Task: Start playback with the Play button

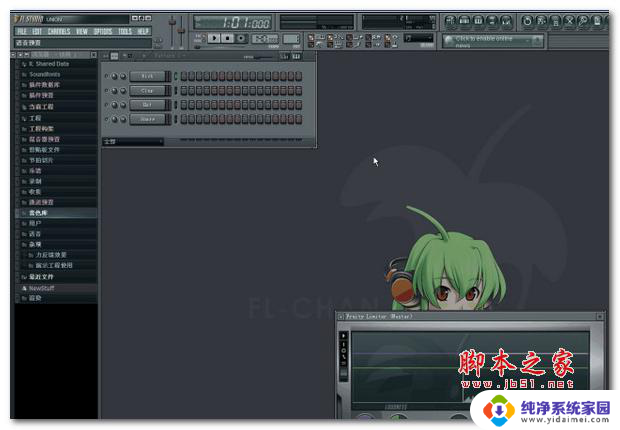Action: [214, 38]
